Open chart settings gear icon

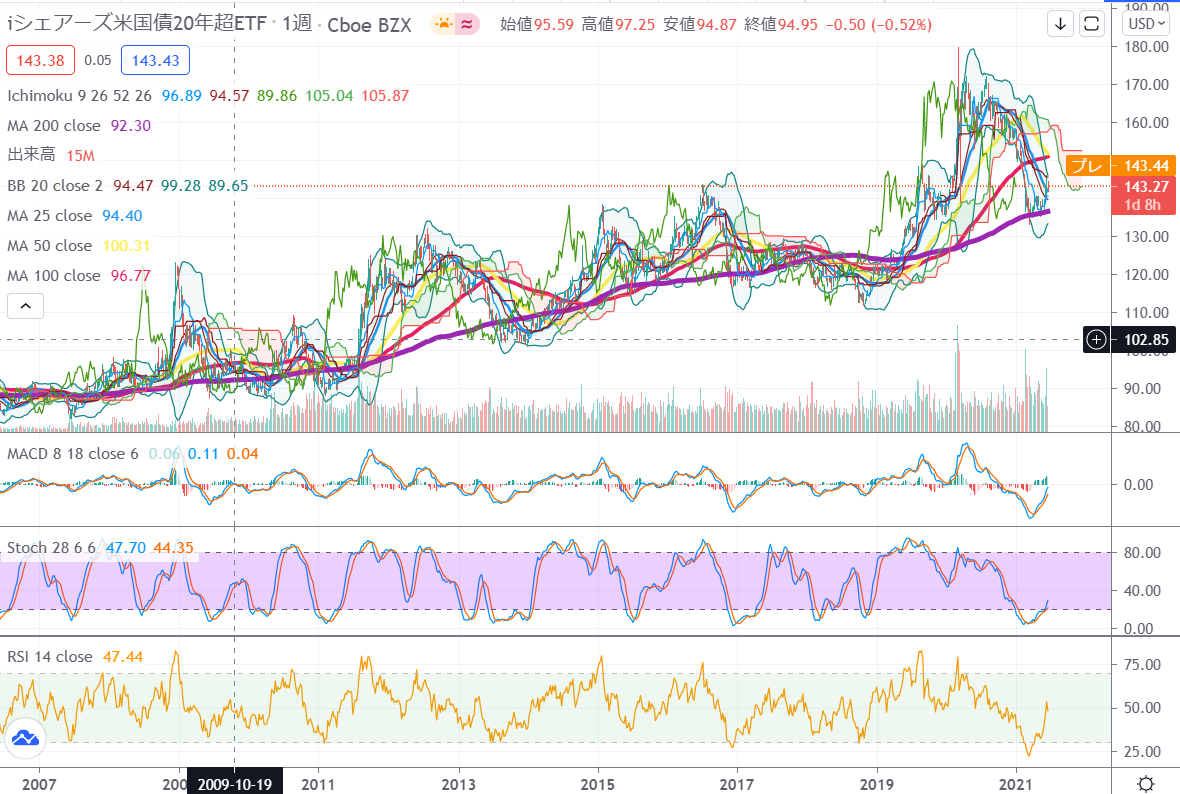tap(1145, 783)
